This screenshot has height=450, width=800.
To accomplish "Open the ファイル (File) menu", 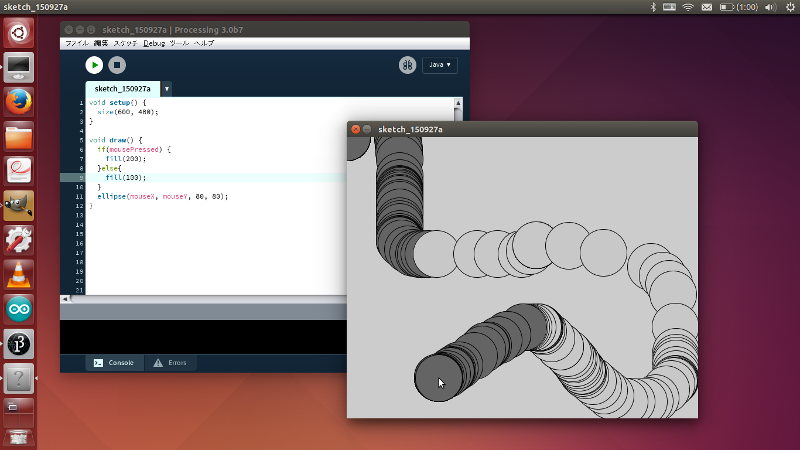I will pos(77,43).
